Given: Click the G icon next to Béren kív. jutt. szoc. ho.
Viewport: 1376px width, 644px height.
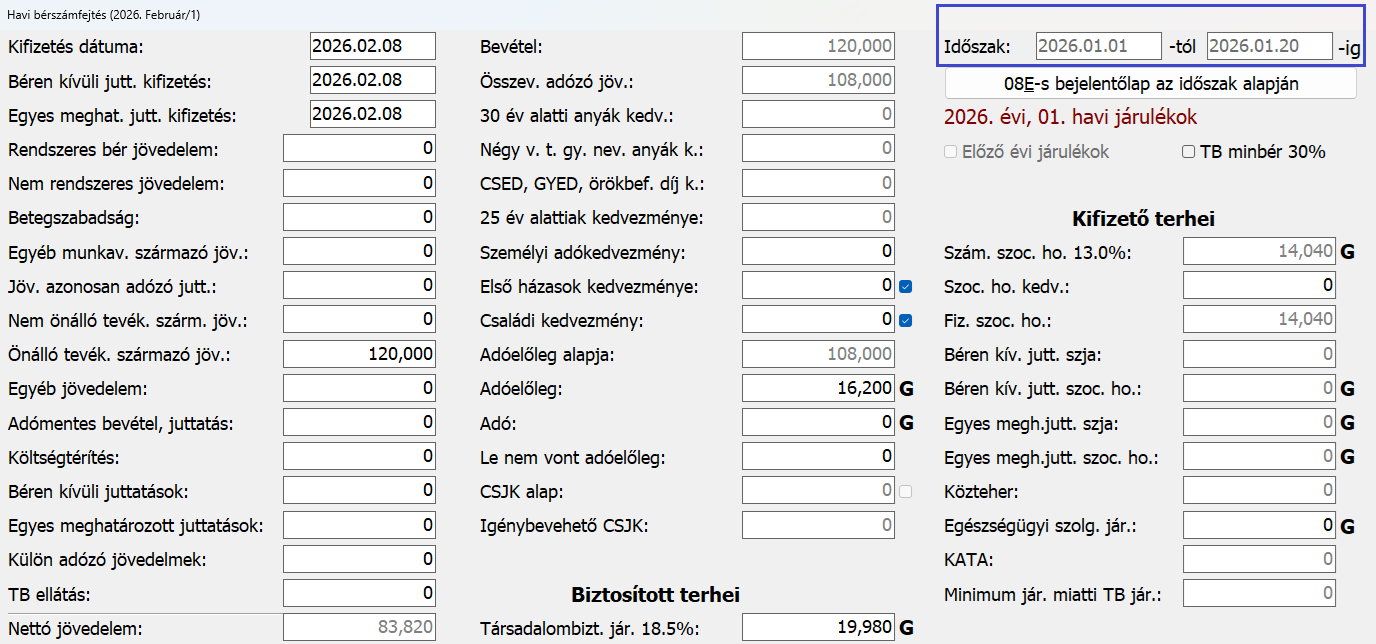Looking at the screenshot, I should (1347, 389).
